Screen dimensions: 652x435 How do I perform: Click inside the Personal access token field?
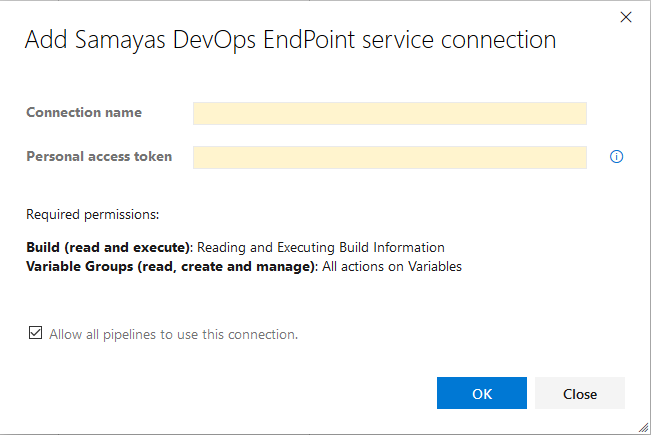(x=389, y=157)
